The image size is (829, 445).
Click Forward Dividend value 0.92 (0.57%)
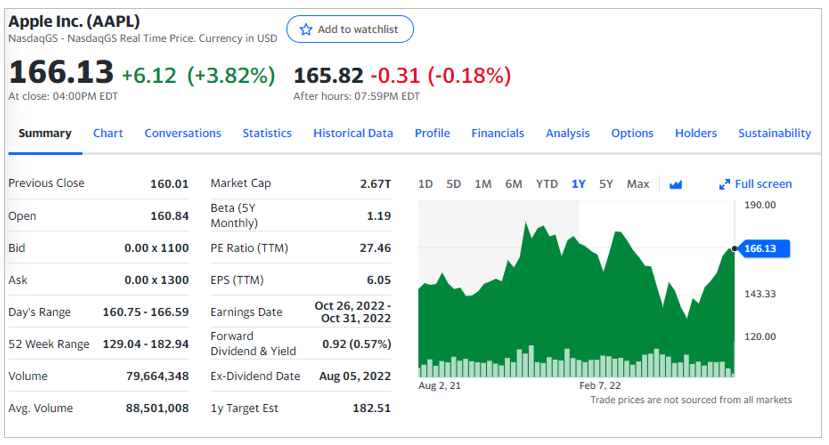pyautogui.click(x=357, y=344)
